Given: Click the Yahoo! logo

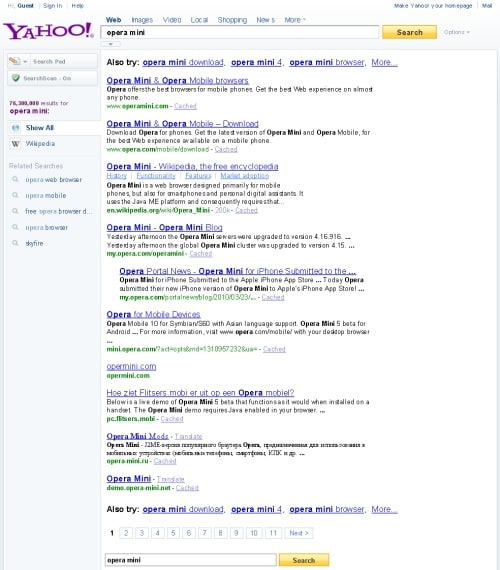Looking at the screenshot, I should pos(48,31).
